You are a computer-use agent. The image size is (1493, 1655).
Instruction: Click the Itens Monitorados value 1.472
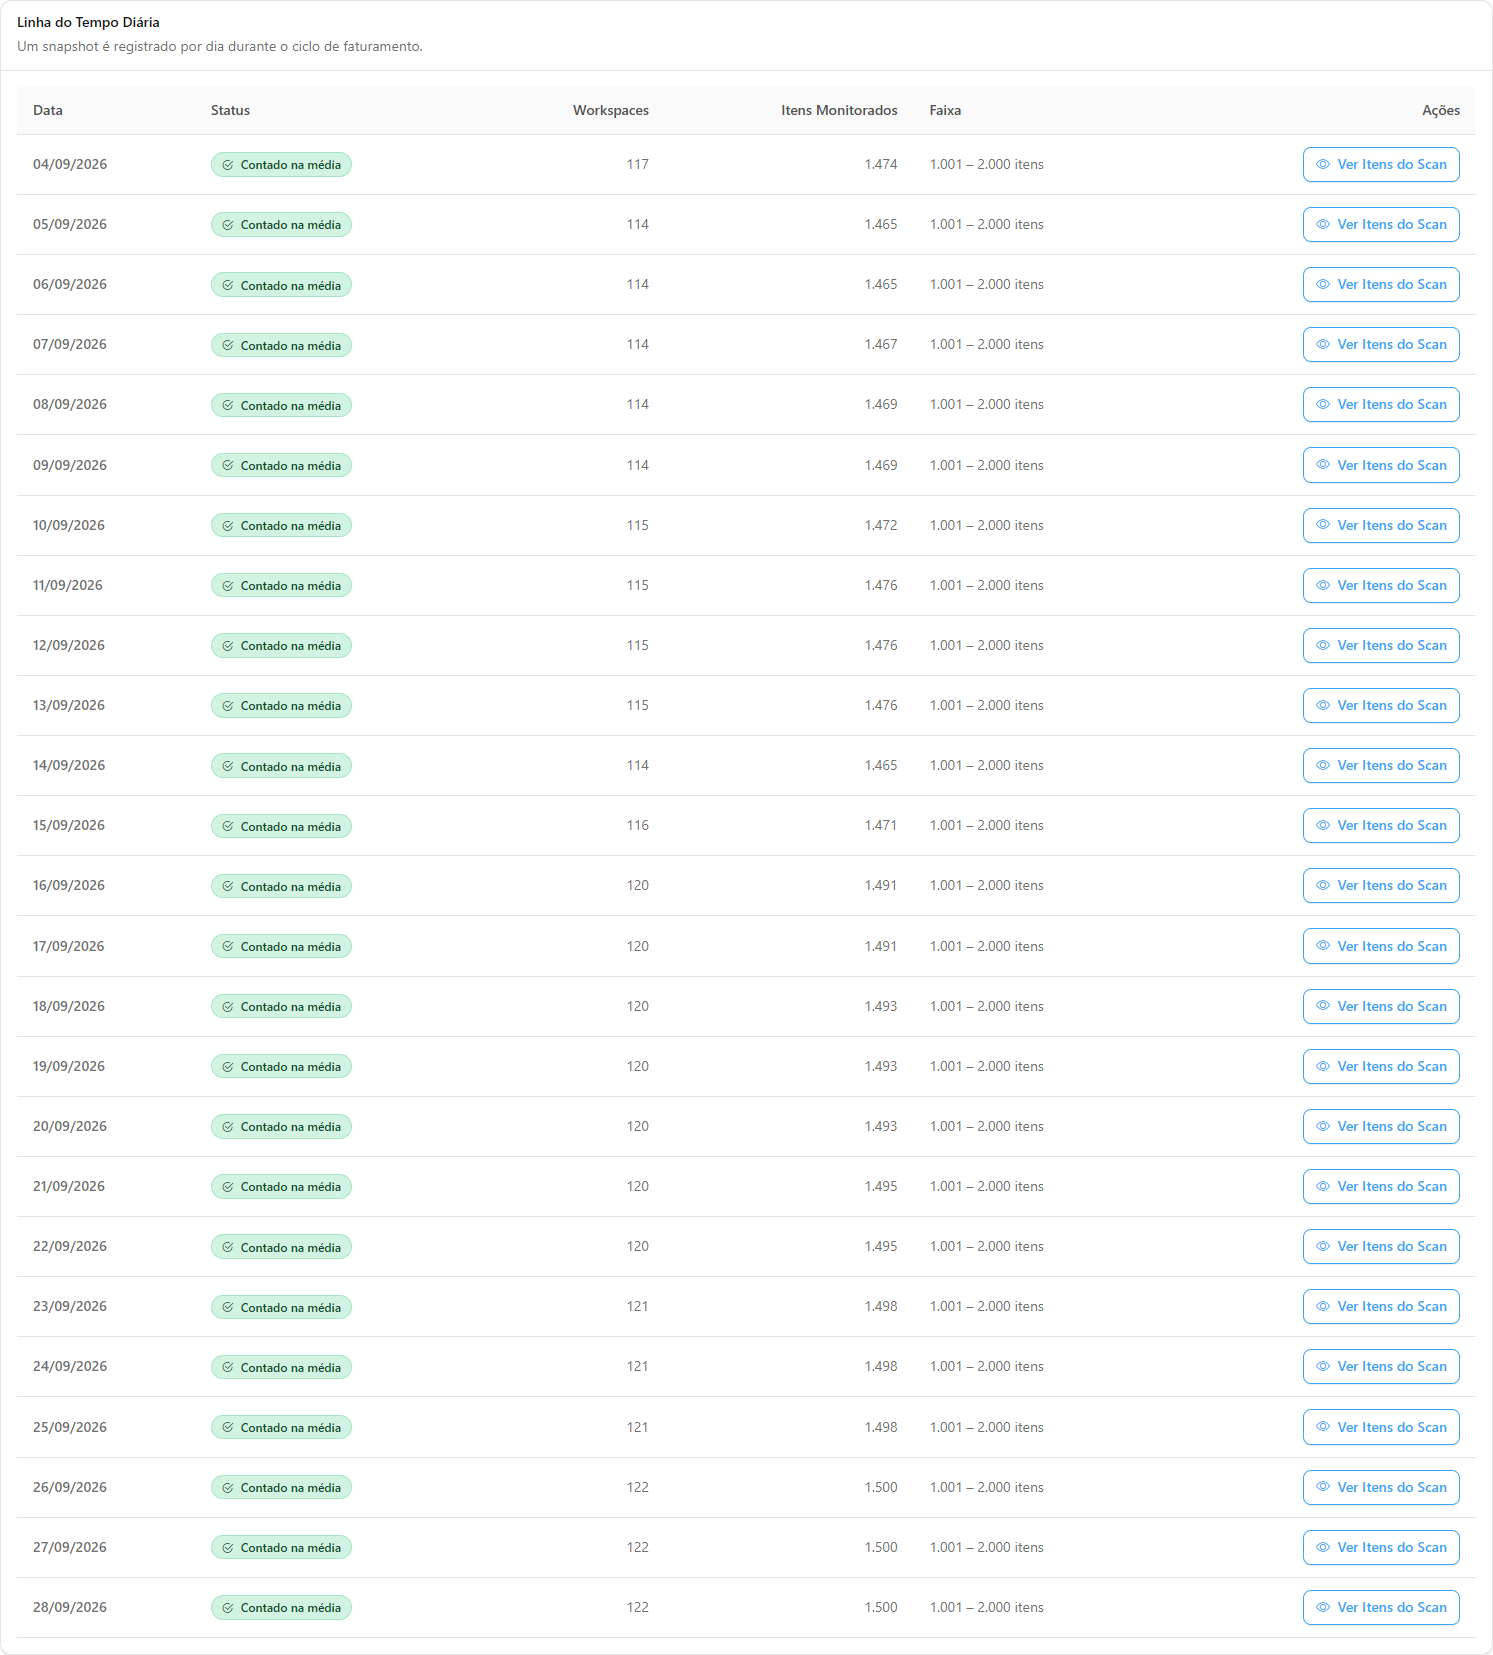[x=881, y=525]
